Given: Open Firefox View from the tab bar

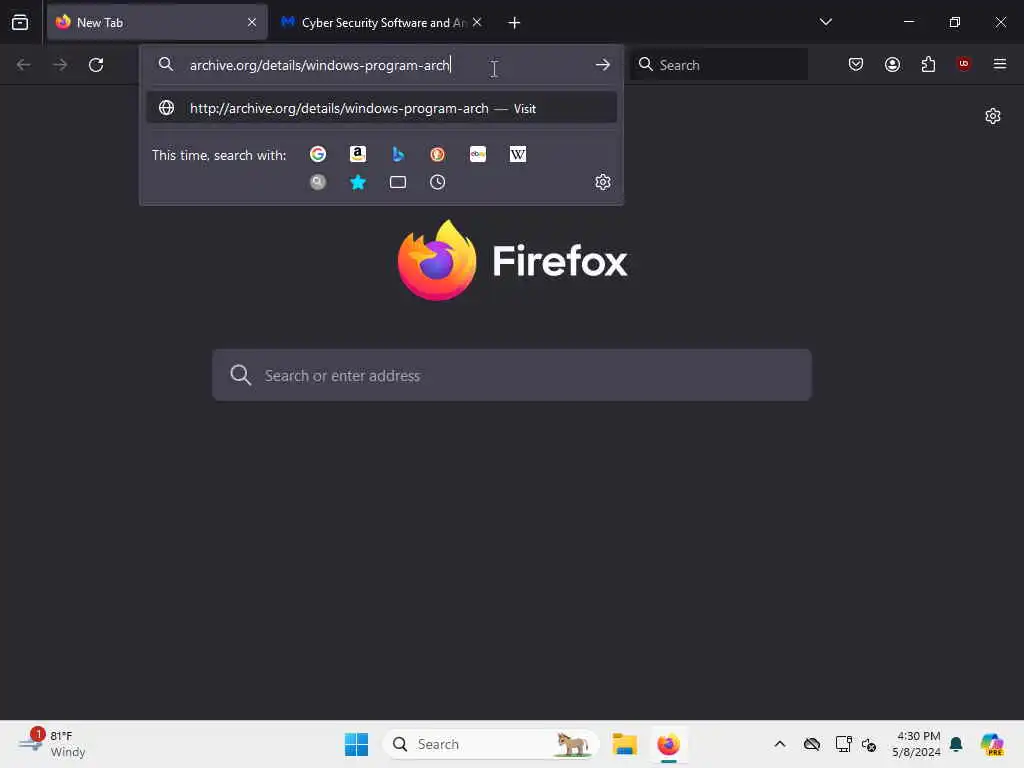Looking at the screenshot, I should [20, 22].
